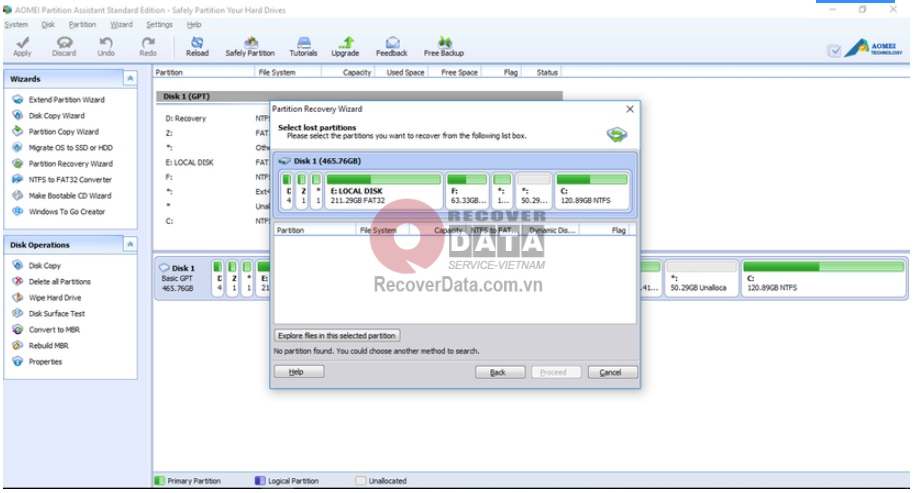Viewport: 918px width, 493px height.
Task: Select C: 120.89GB NTFS block in wizard
Action: coord(591,190)
